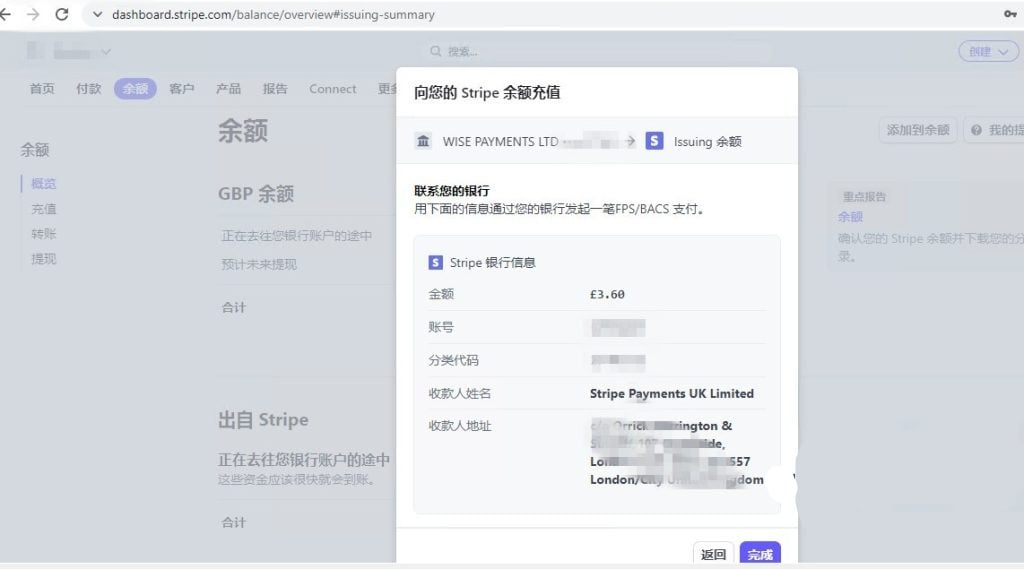
Task: Click the 返回 button
Action: [713, 554]
